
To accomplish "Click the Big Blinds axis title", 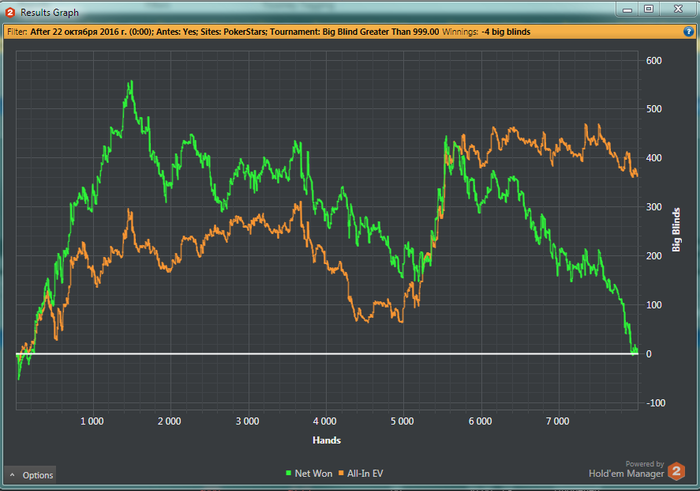I will [678, 232].
